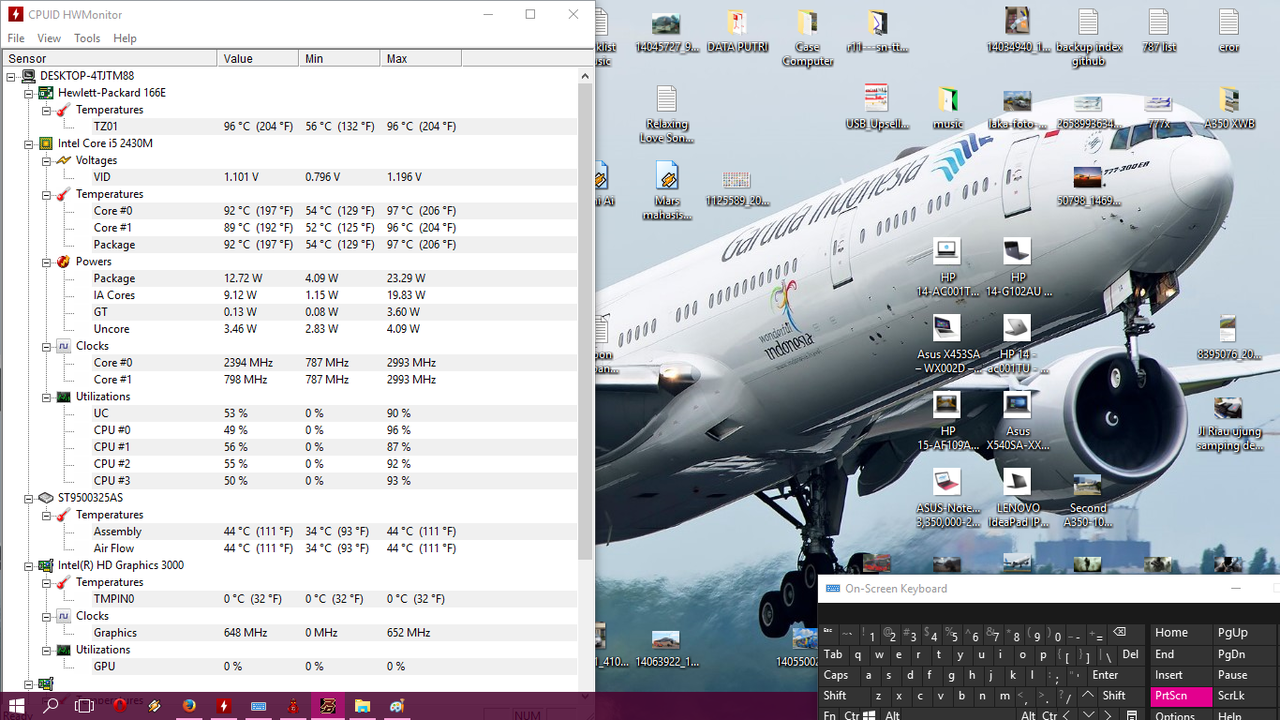Click the Intel Core i5 processor chip icon

[45, 143]
